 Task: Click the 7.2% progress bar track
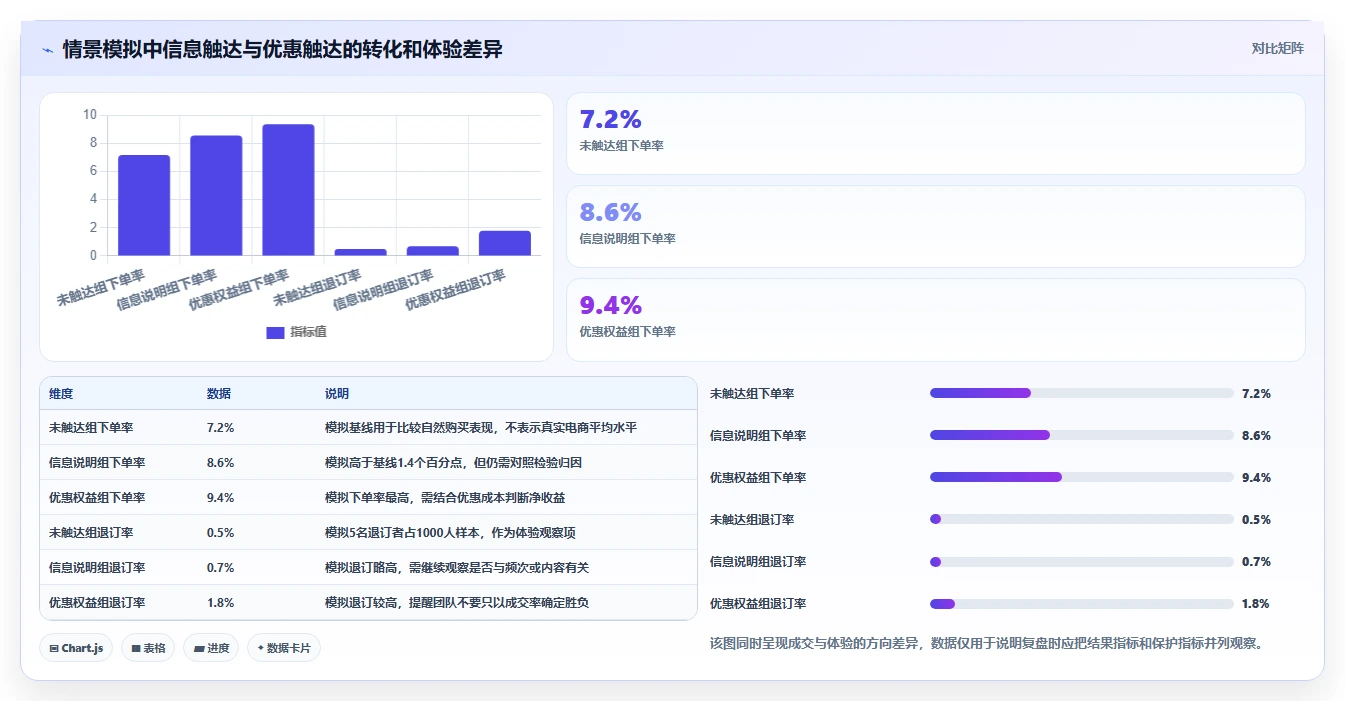click(1082, 393)
